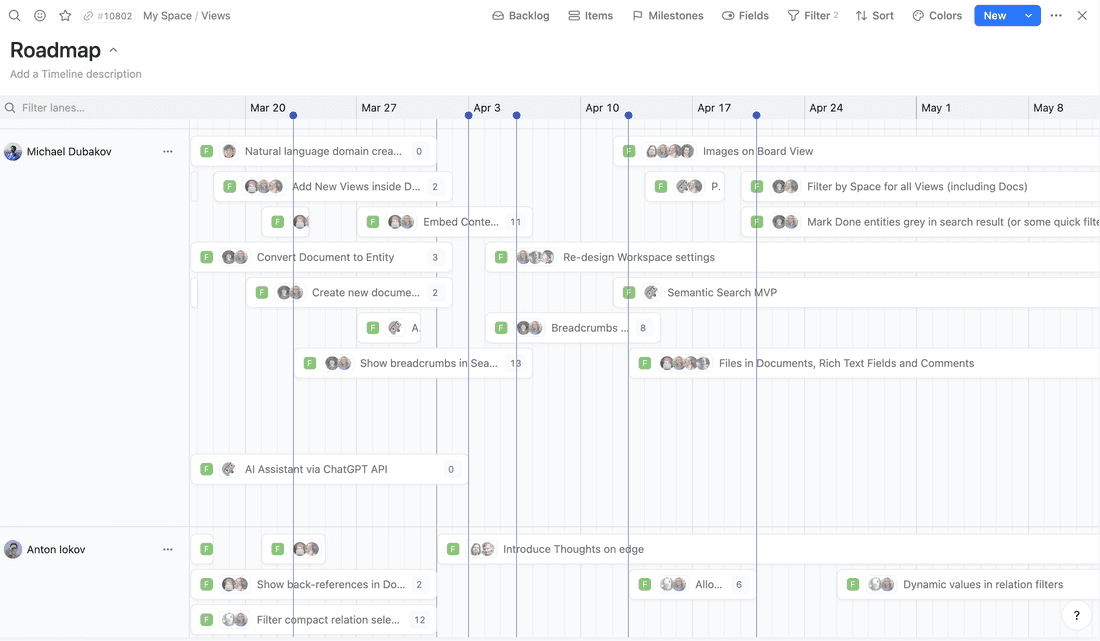The height and width of the screenshot is (641, 1100).
Task: Click the help question mark icon
Action: tap(1076, 615)
